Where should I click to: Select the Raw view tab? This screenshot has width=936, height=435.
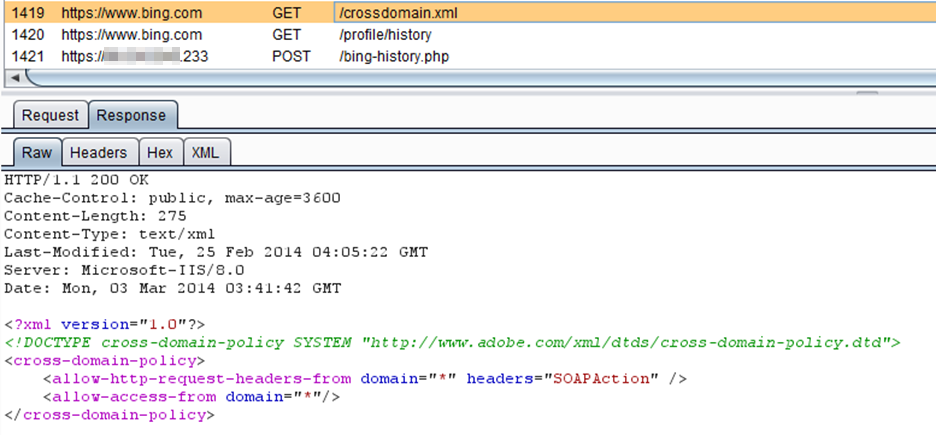[37, 153]
